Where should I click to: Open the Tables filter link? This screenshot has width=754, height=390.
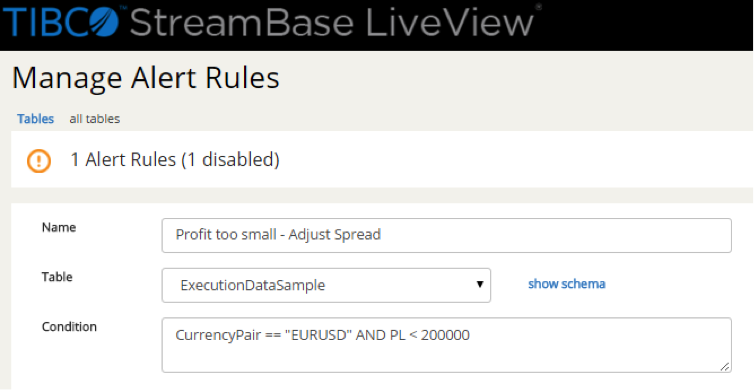(x=36, y=119)
